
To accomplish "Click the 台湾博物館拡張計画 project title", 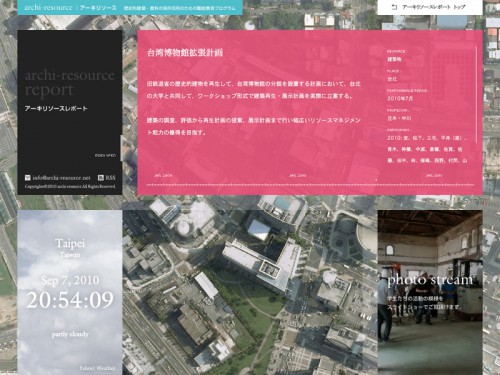I will (x=185, y=53).
